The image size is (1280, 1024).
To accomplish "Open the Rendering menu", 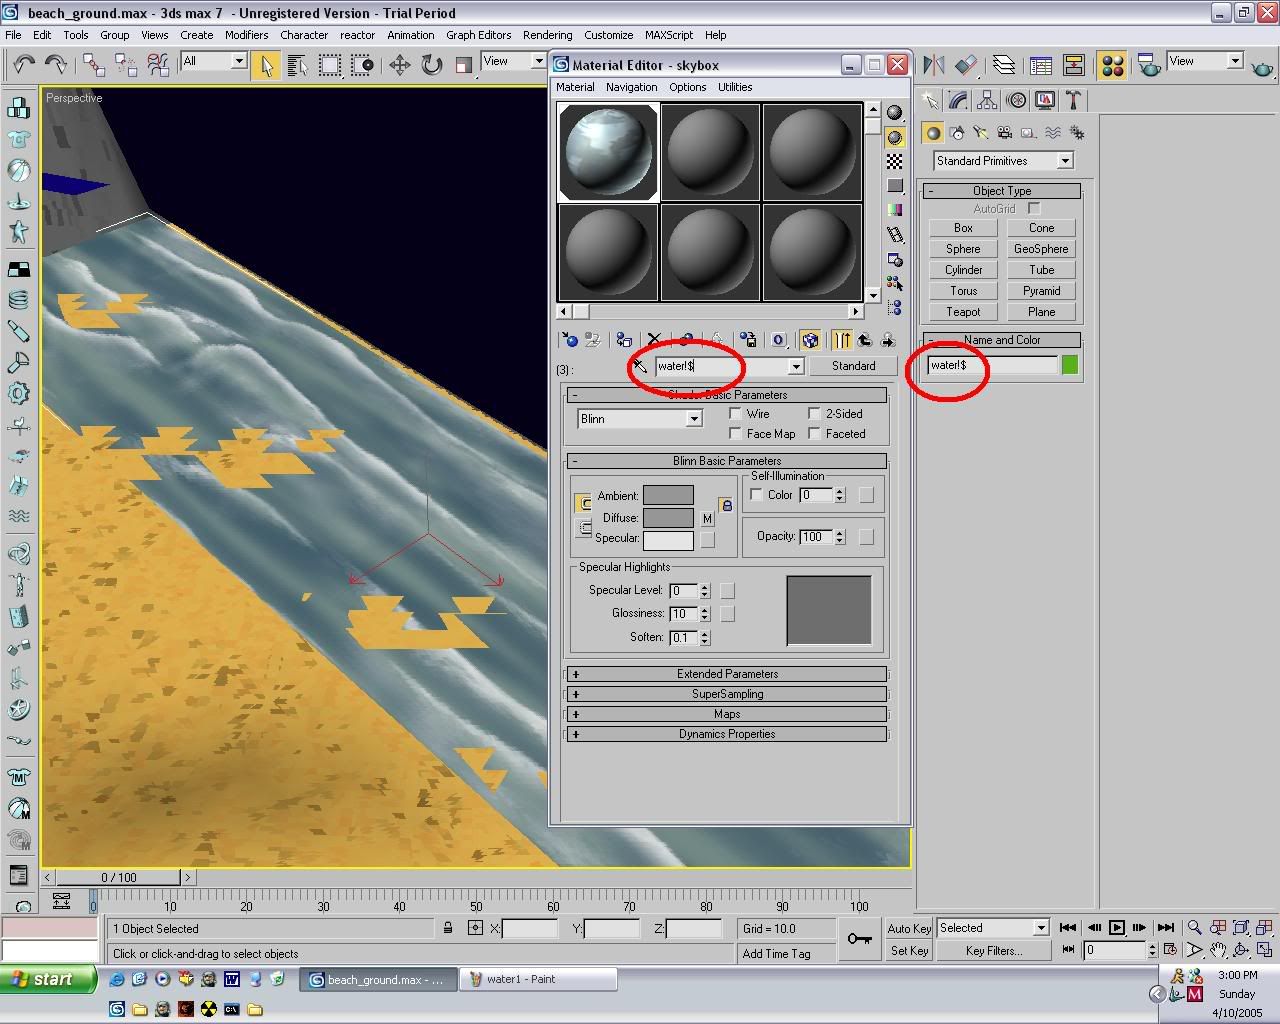I will (548, 35).
